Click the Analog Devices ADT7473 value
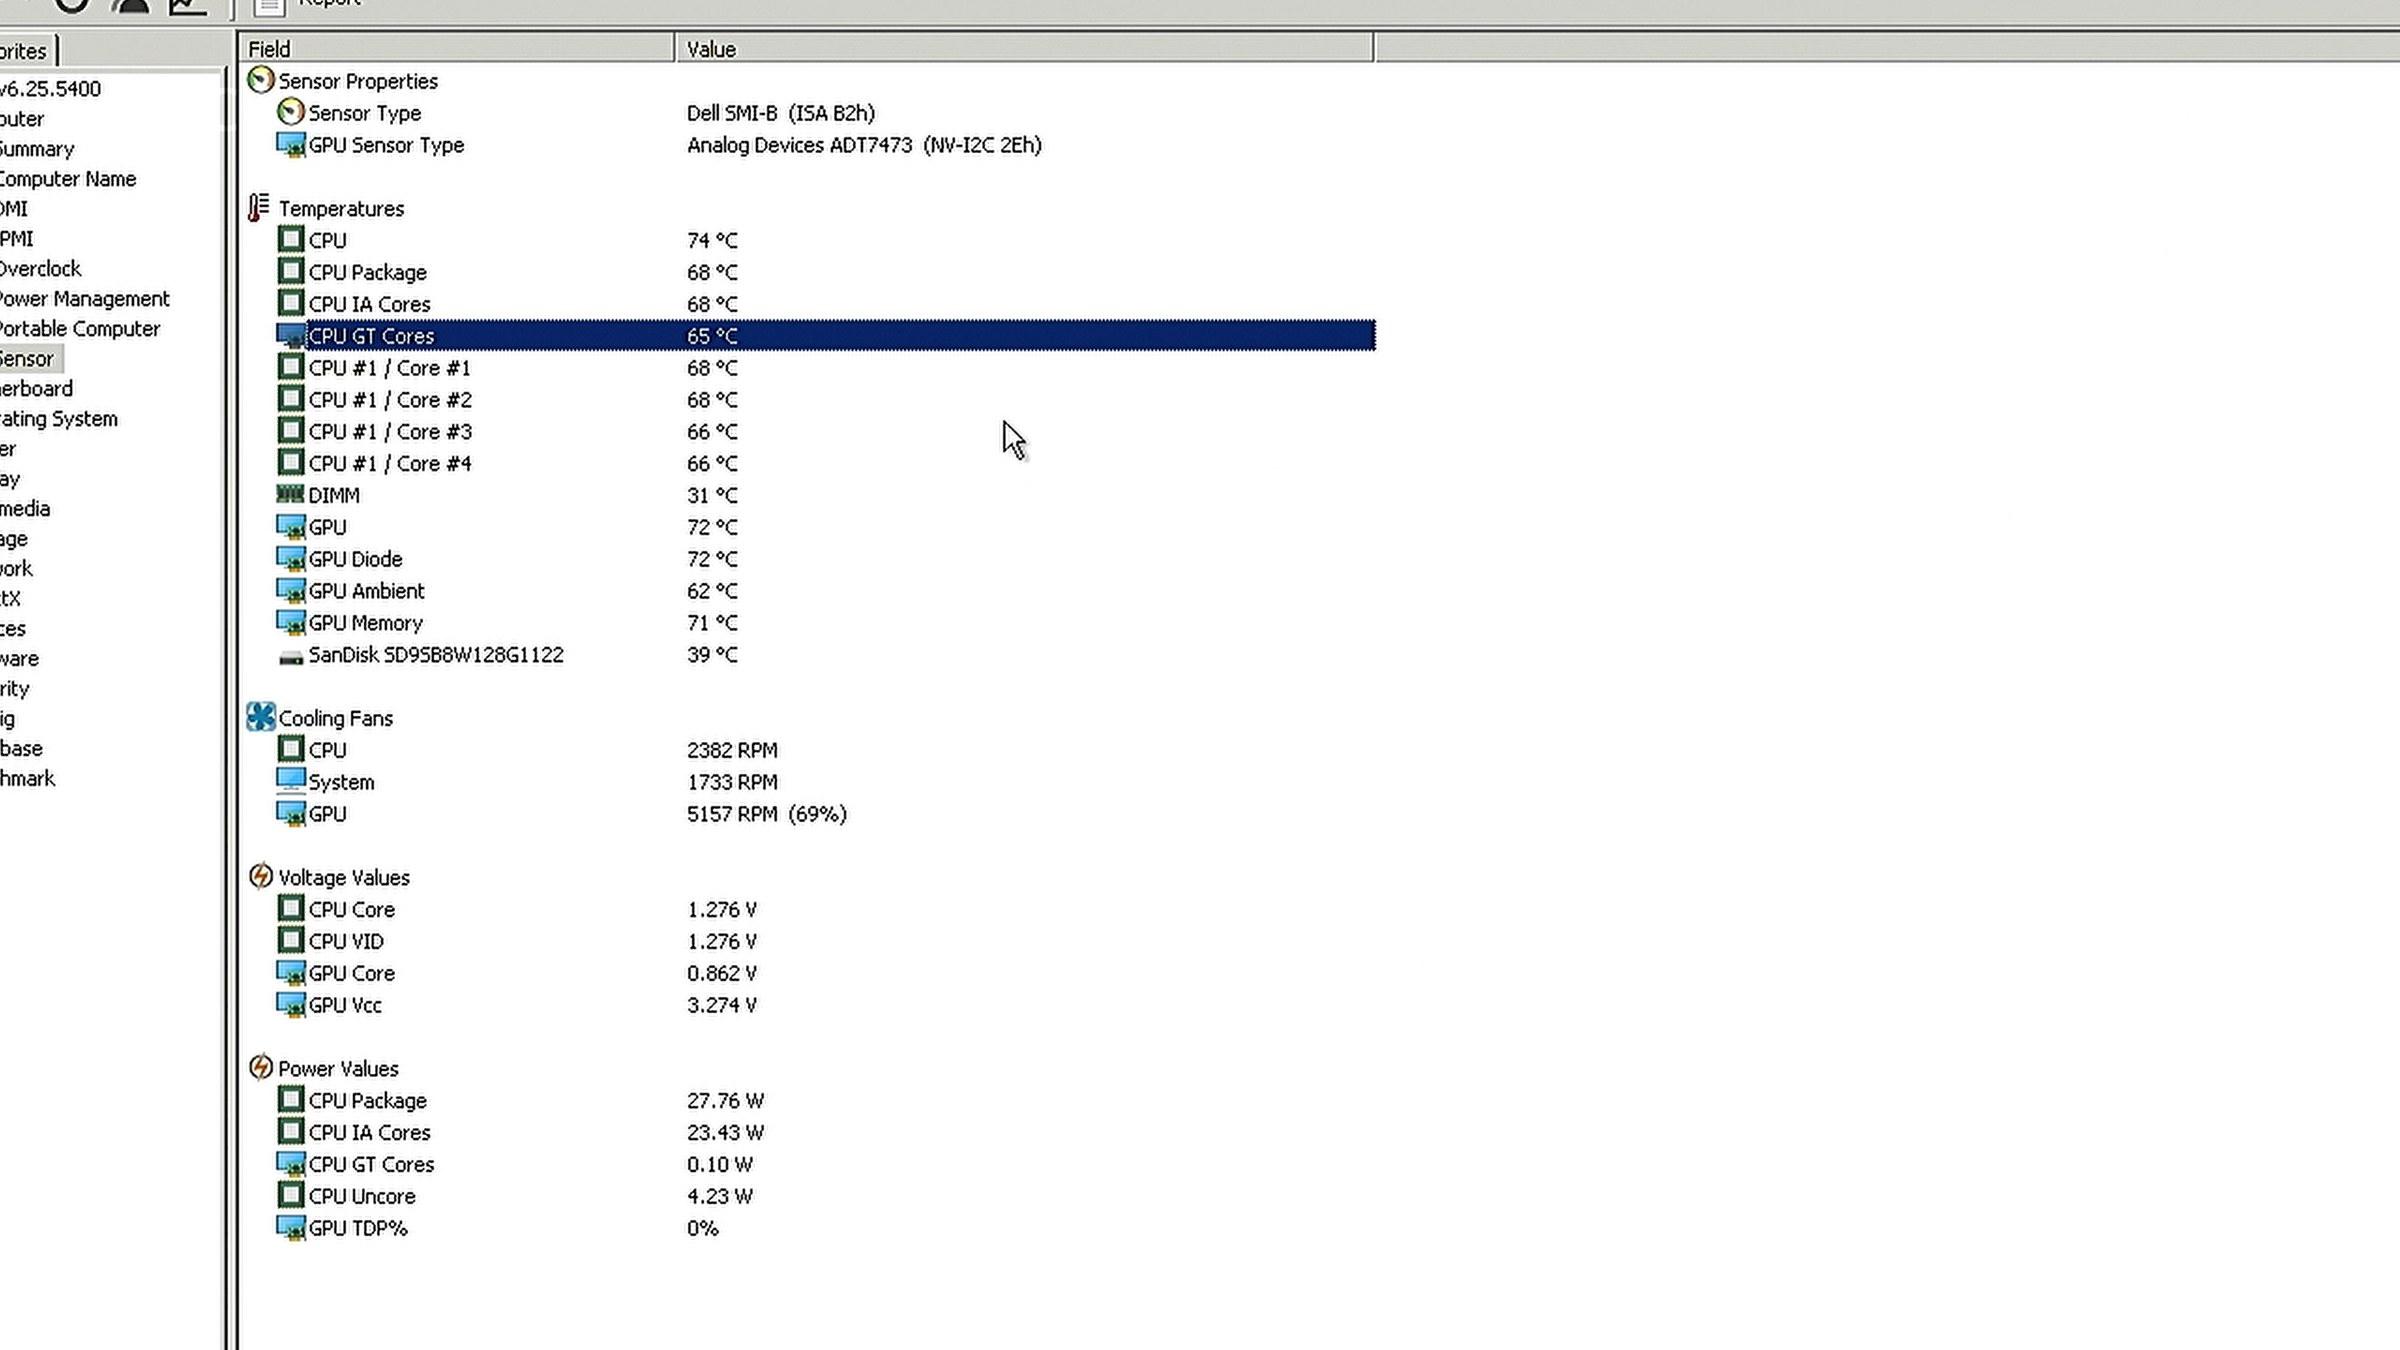Screen dimensions: 2400x1350 tap(864, 145)
